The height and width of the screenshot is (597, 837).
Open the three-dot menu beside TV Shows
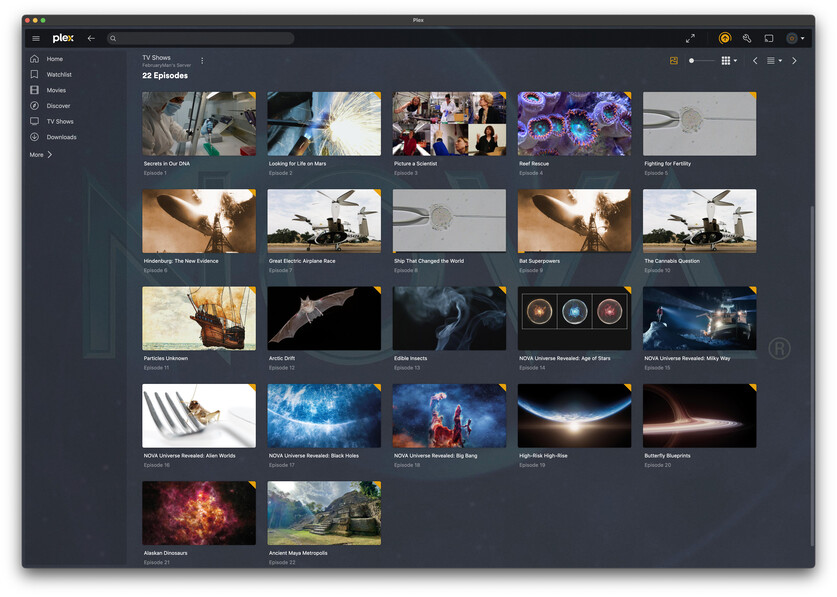(x=202, y=61)
